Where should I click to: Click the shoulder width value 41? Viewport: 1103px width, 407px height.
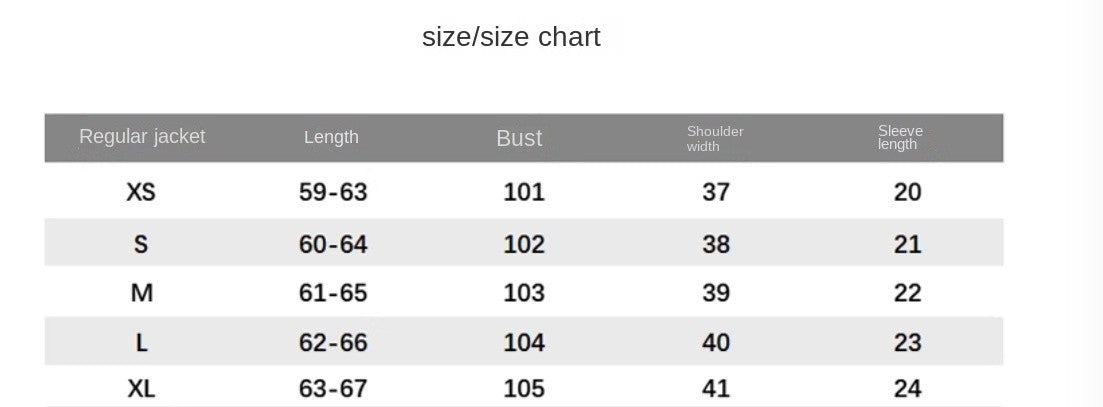716,389
